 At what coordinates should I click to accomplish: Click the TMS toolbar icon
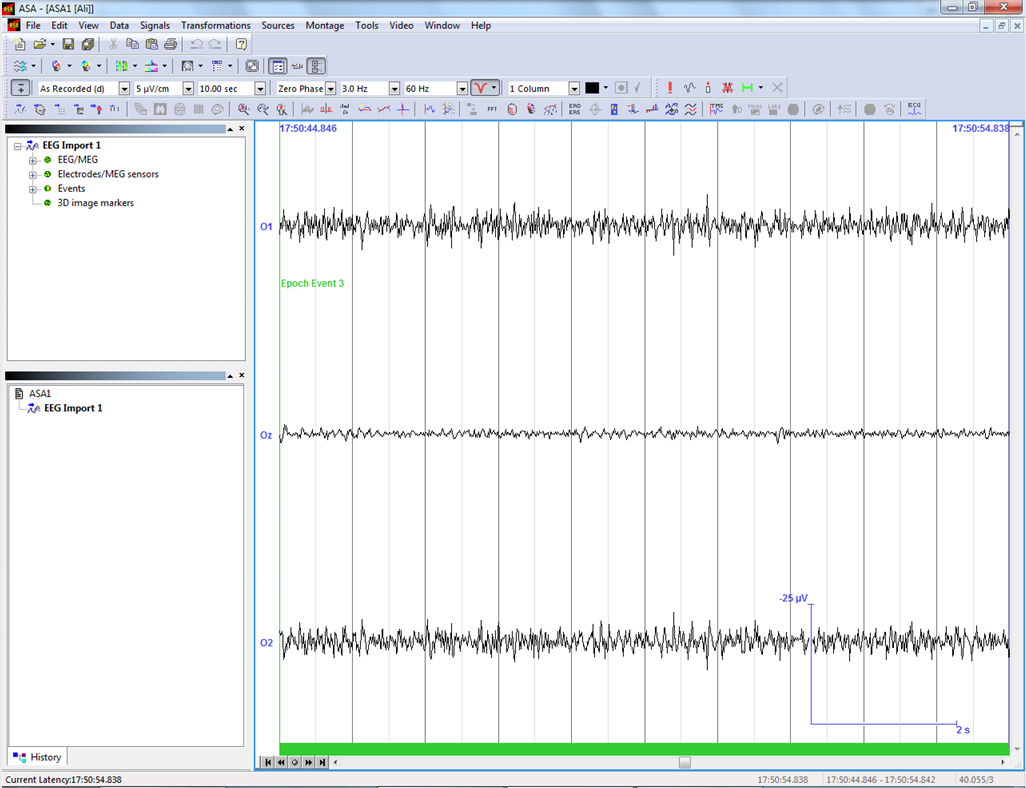(x=716, y=109)
